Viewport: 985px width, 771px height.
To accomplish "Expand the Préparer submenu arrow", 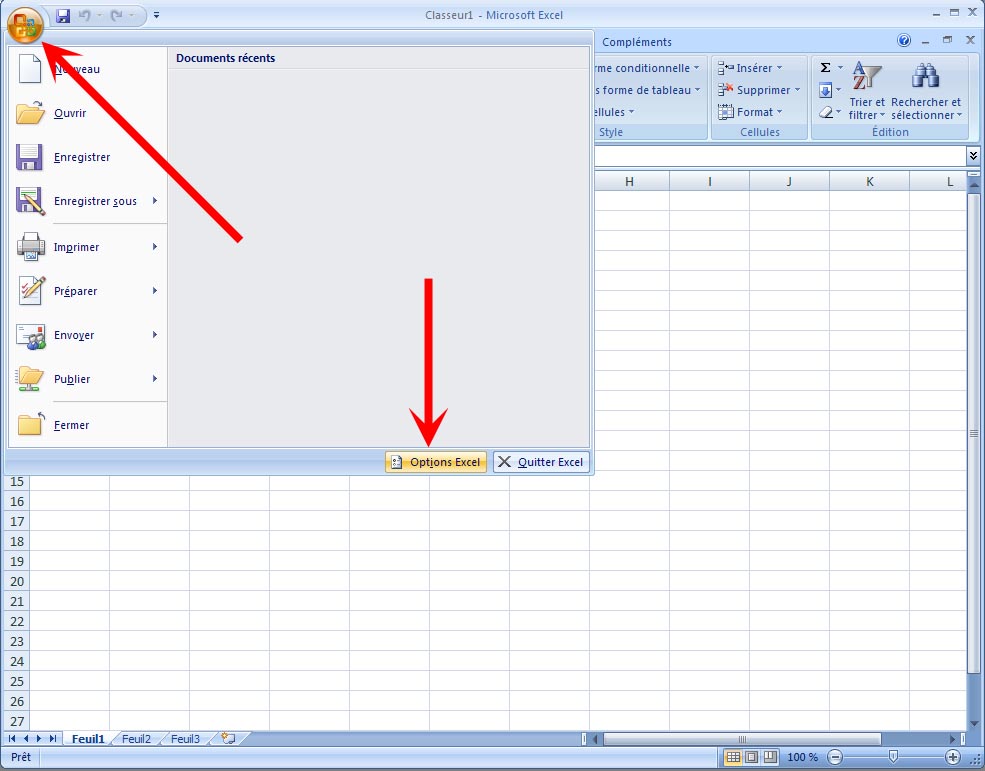I will (155, 291).
